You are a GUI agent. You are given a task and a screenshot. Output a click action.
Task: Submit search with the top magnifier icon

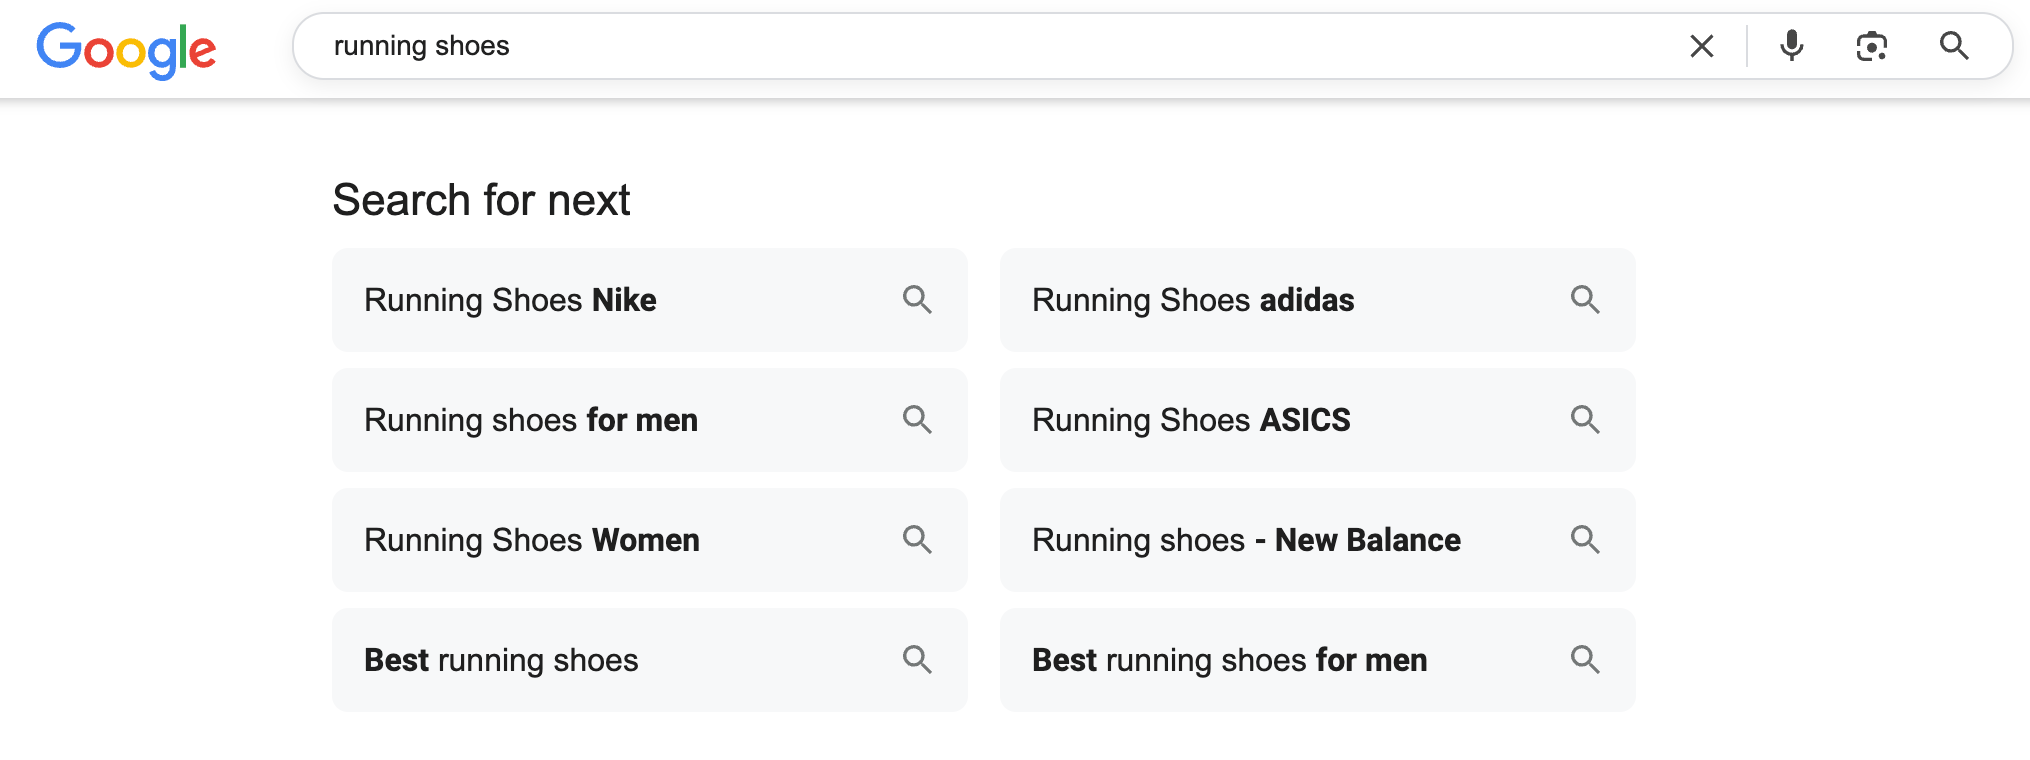coord(1954,46)
